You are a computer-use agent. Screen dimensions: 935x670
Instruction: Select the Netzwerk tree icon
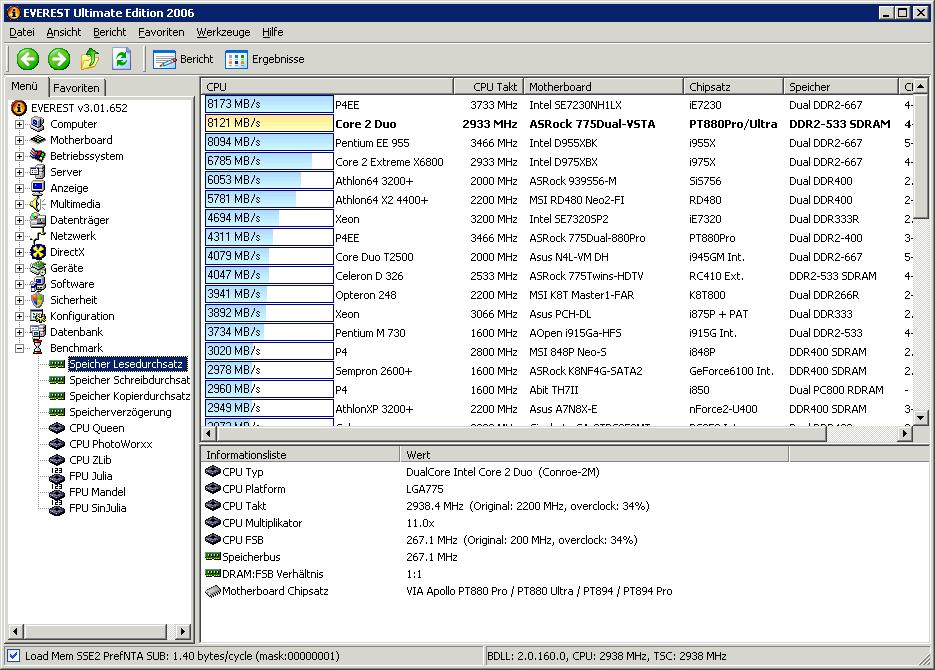pyautogui.click(x=38, y=236)
